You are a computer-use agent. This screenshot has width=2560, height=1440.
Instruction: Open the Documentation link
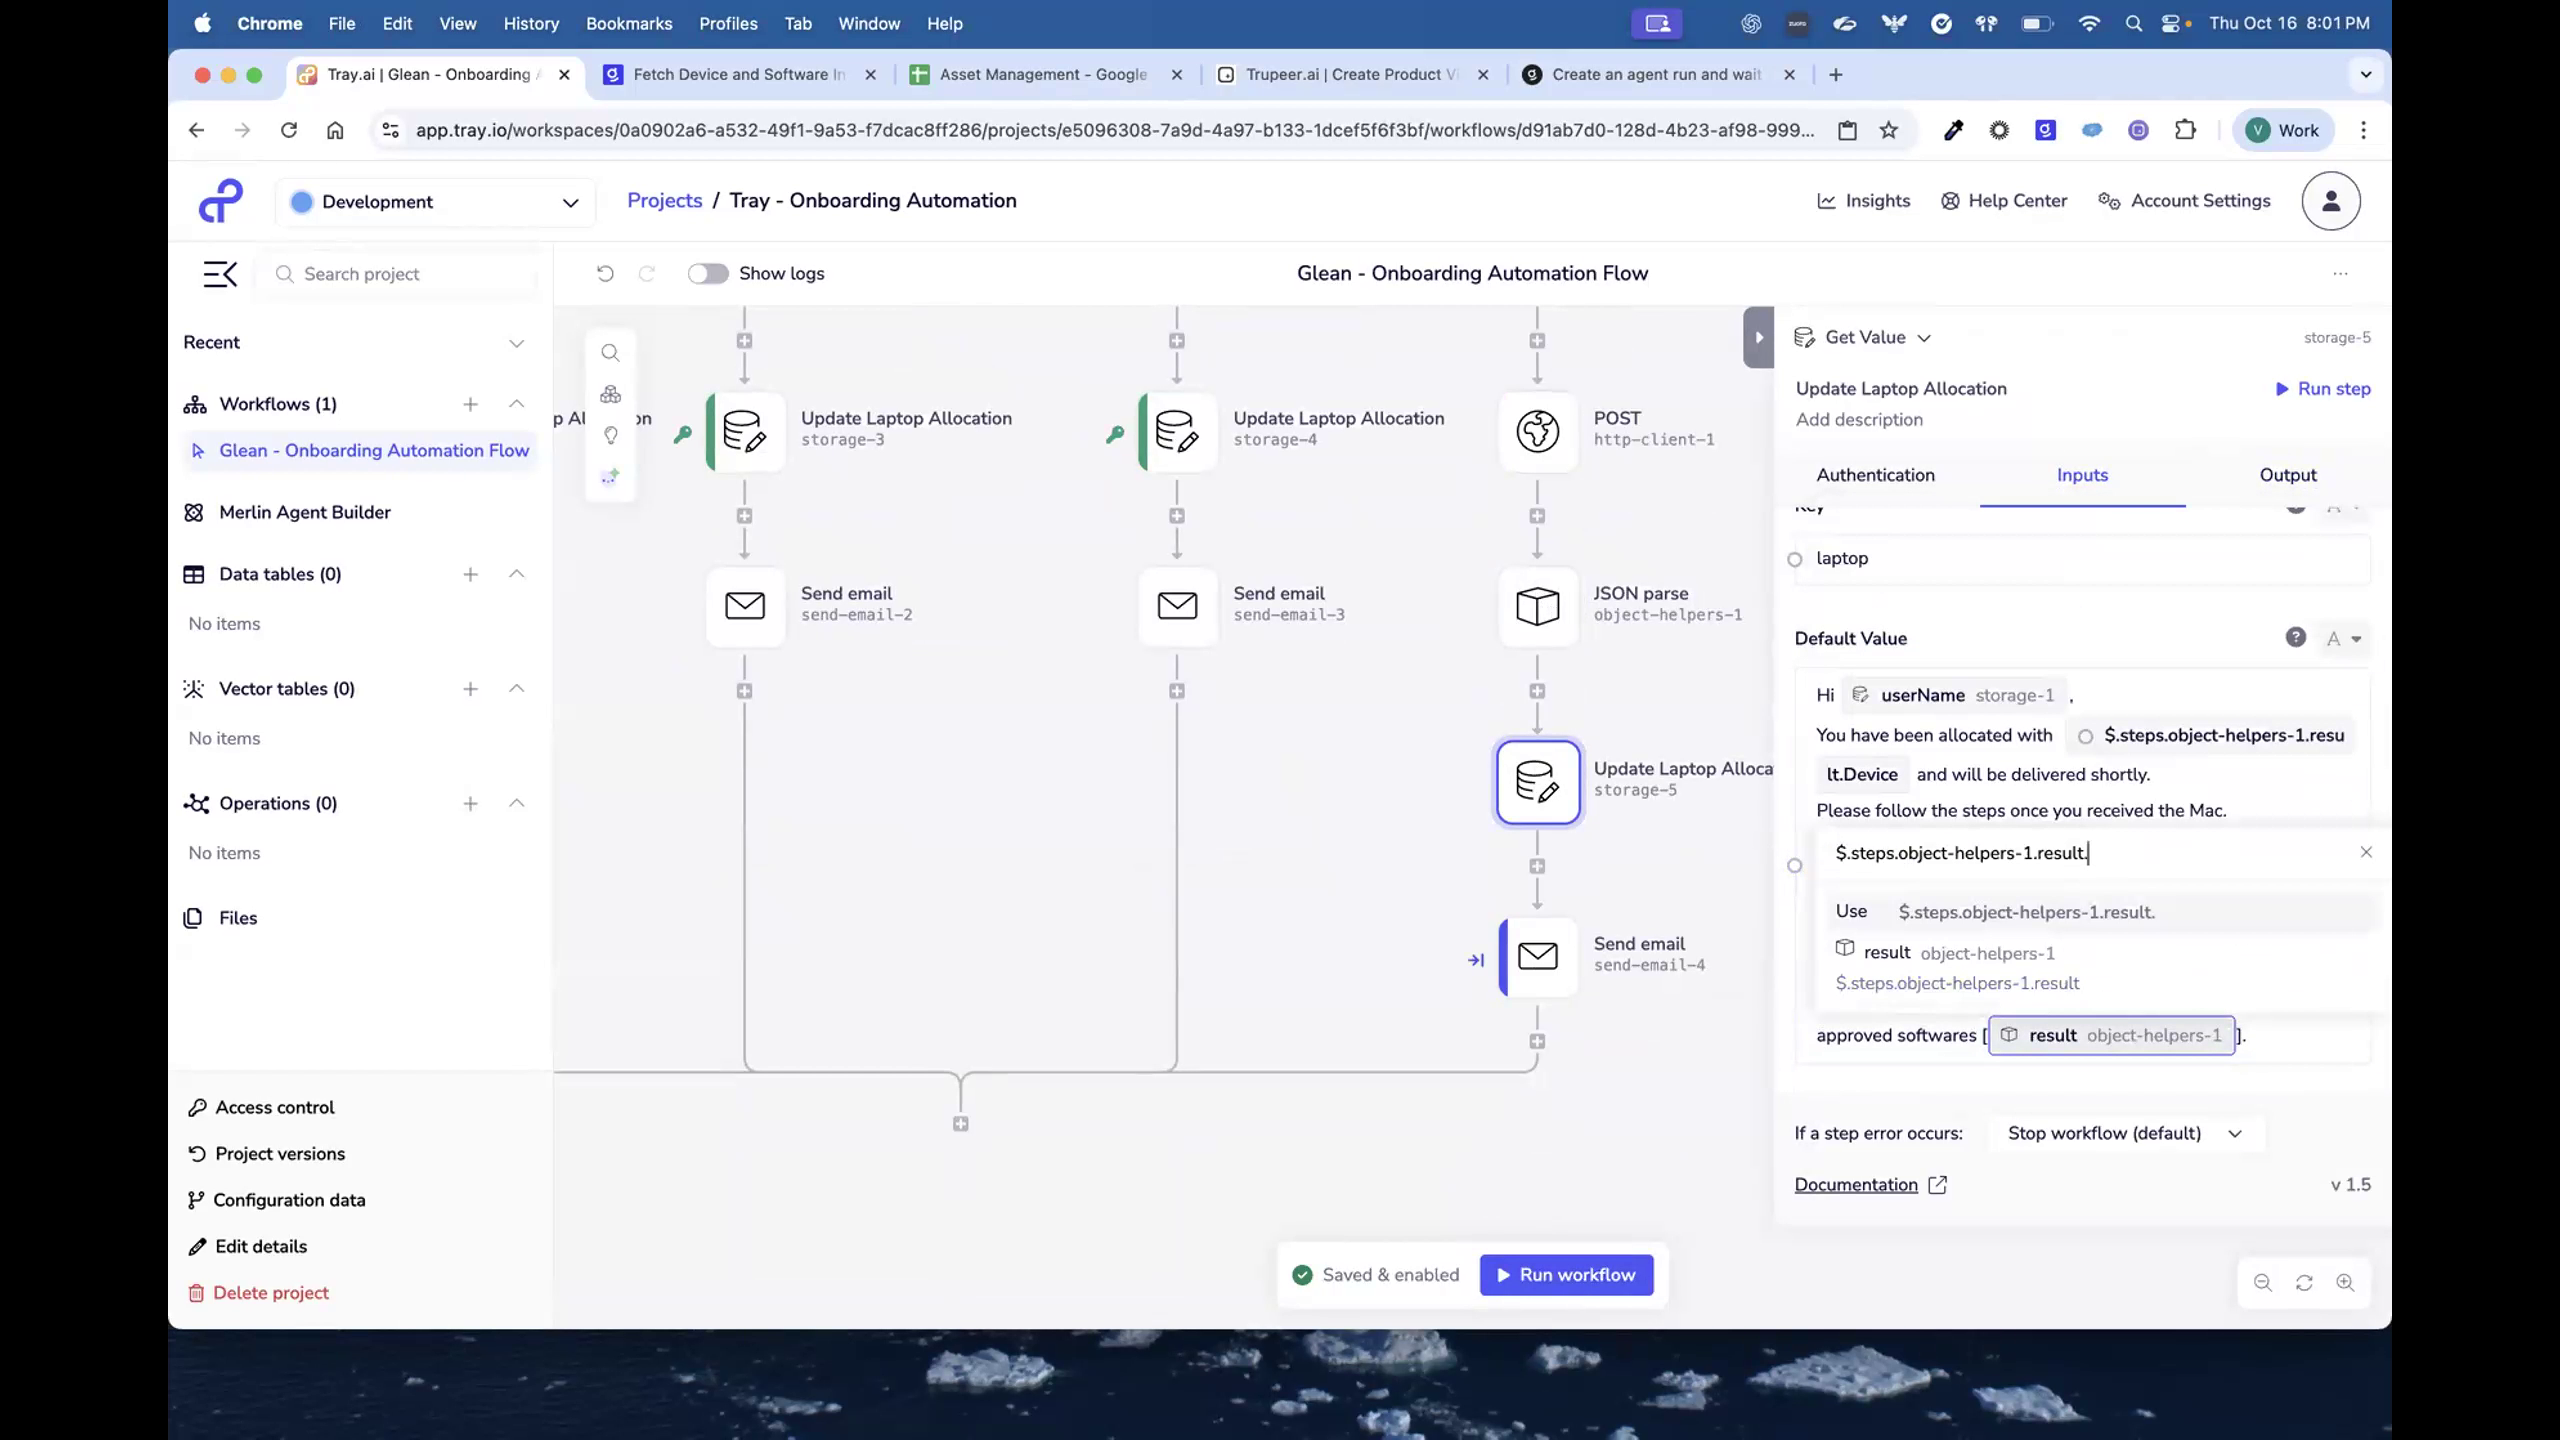pos(1857,1184)
